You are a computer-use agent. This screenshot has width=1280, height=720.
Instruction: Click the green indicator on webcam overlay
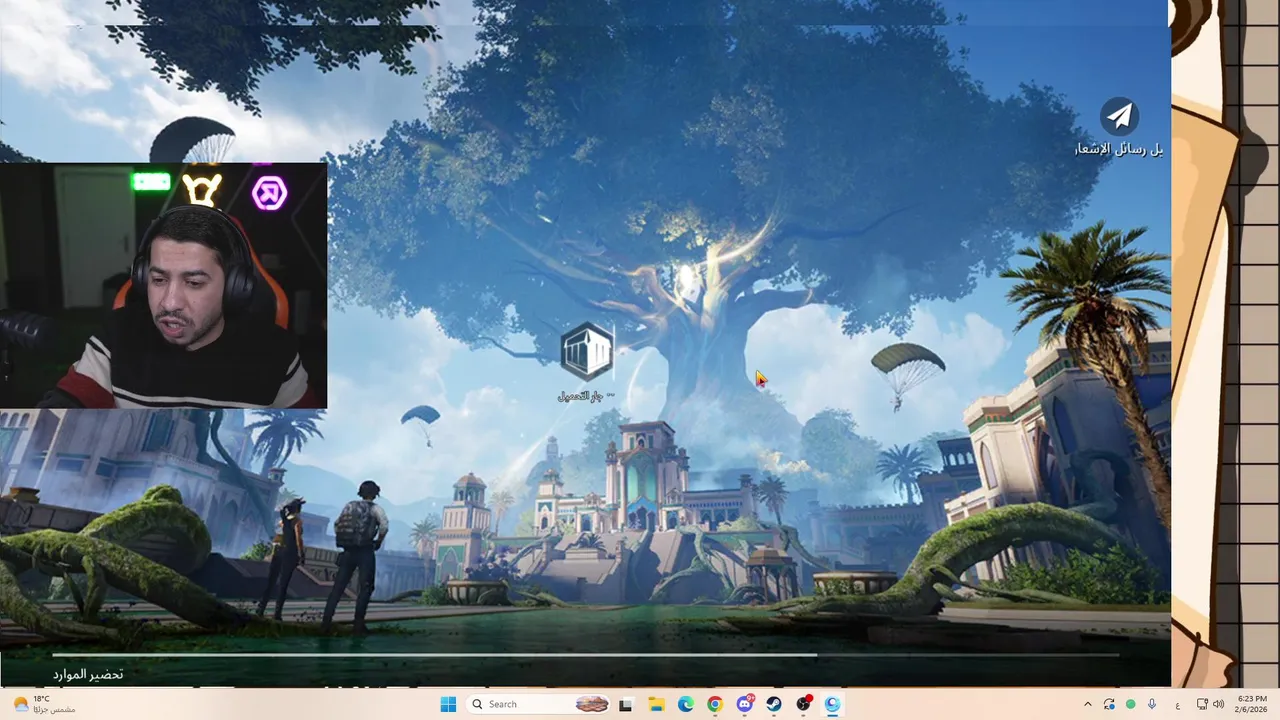(151, 181)
